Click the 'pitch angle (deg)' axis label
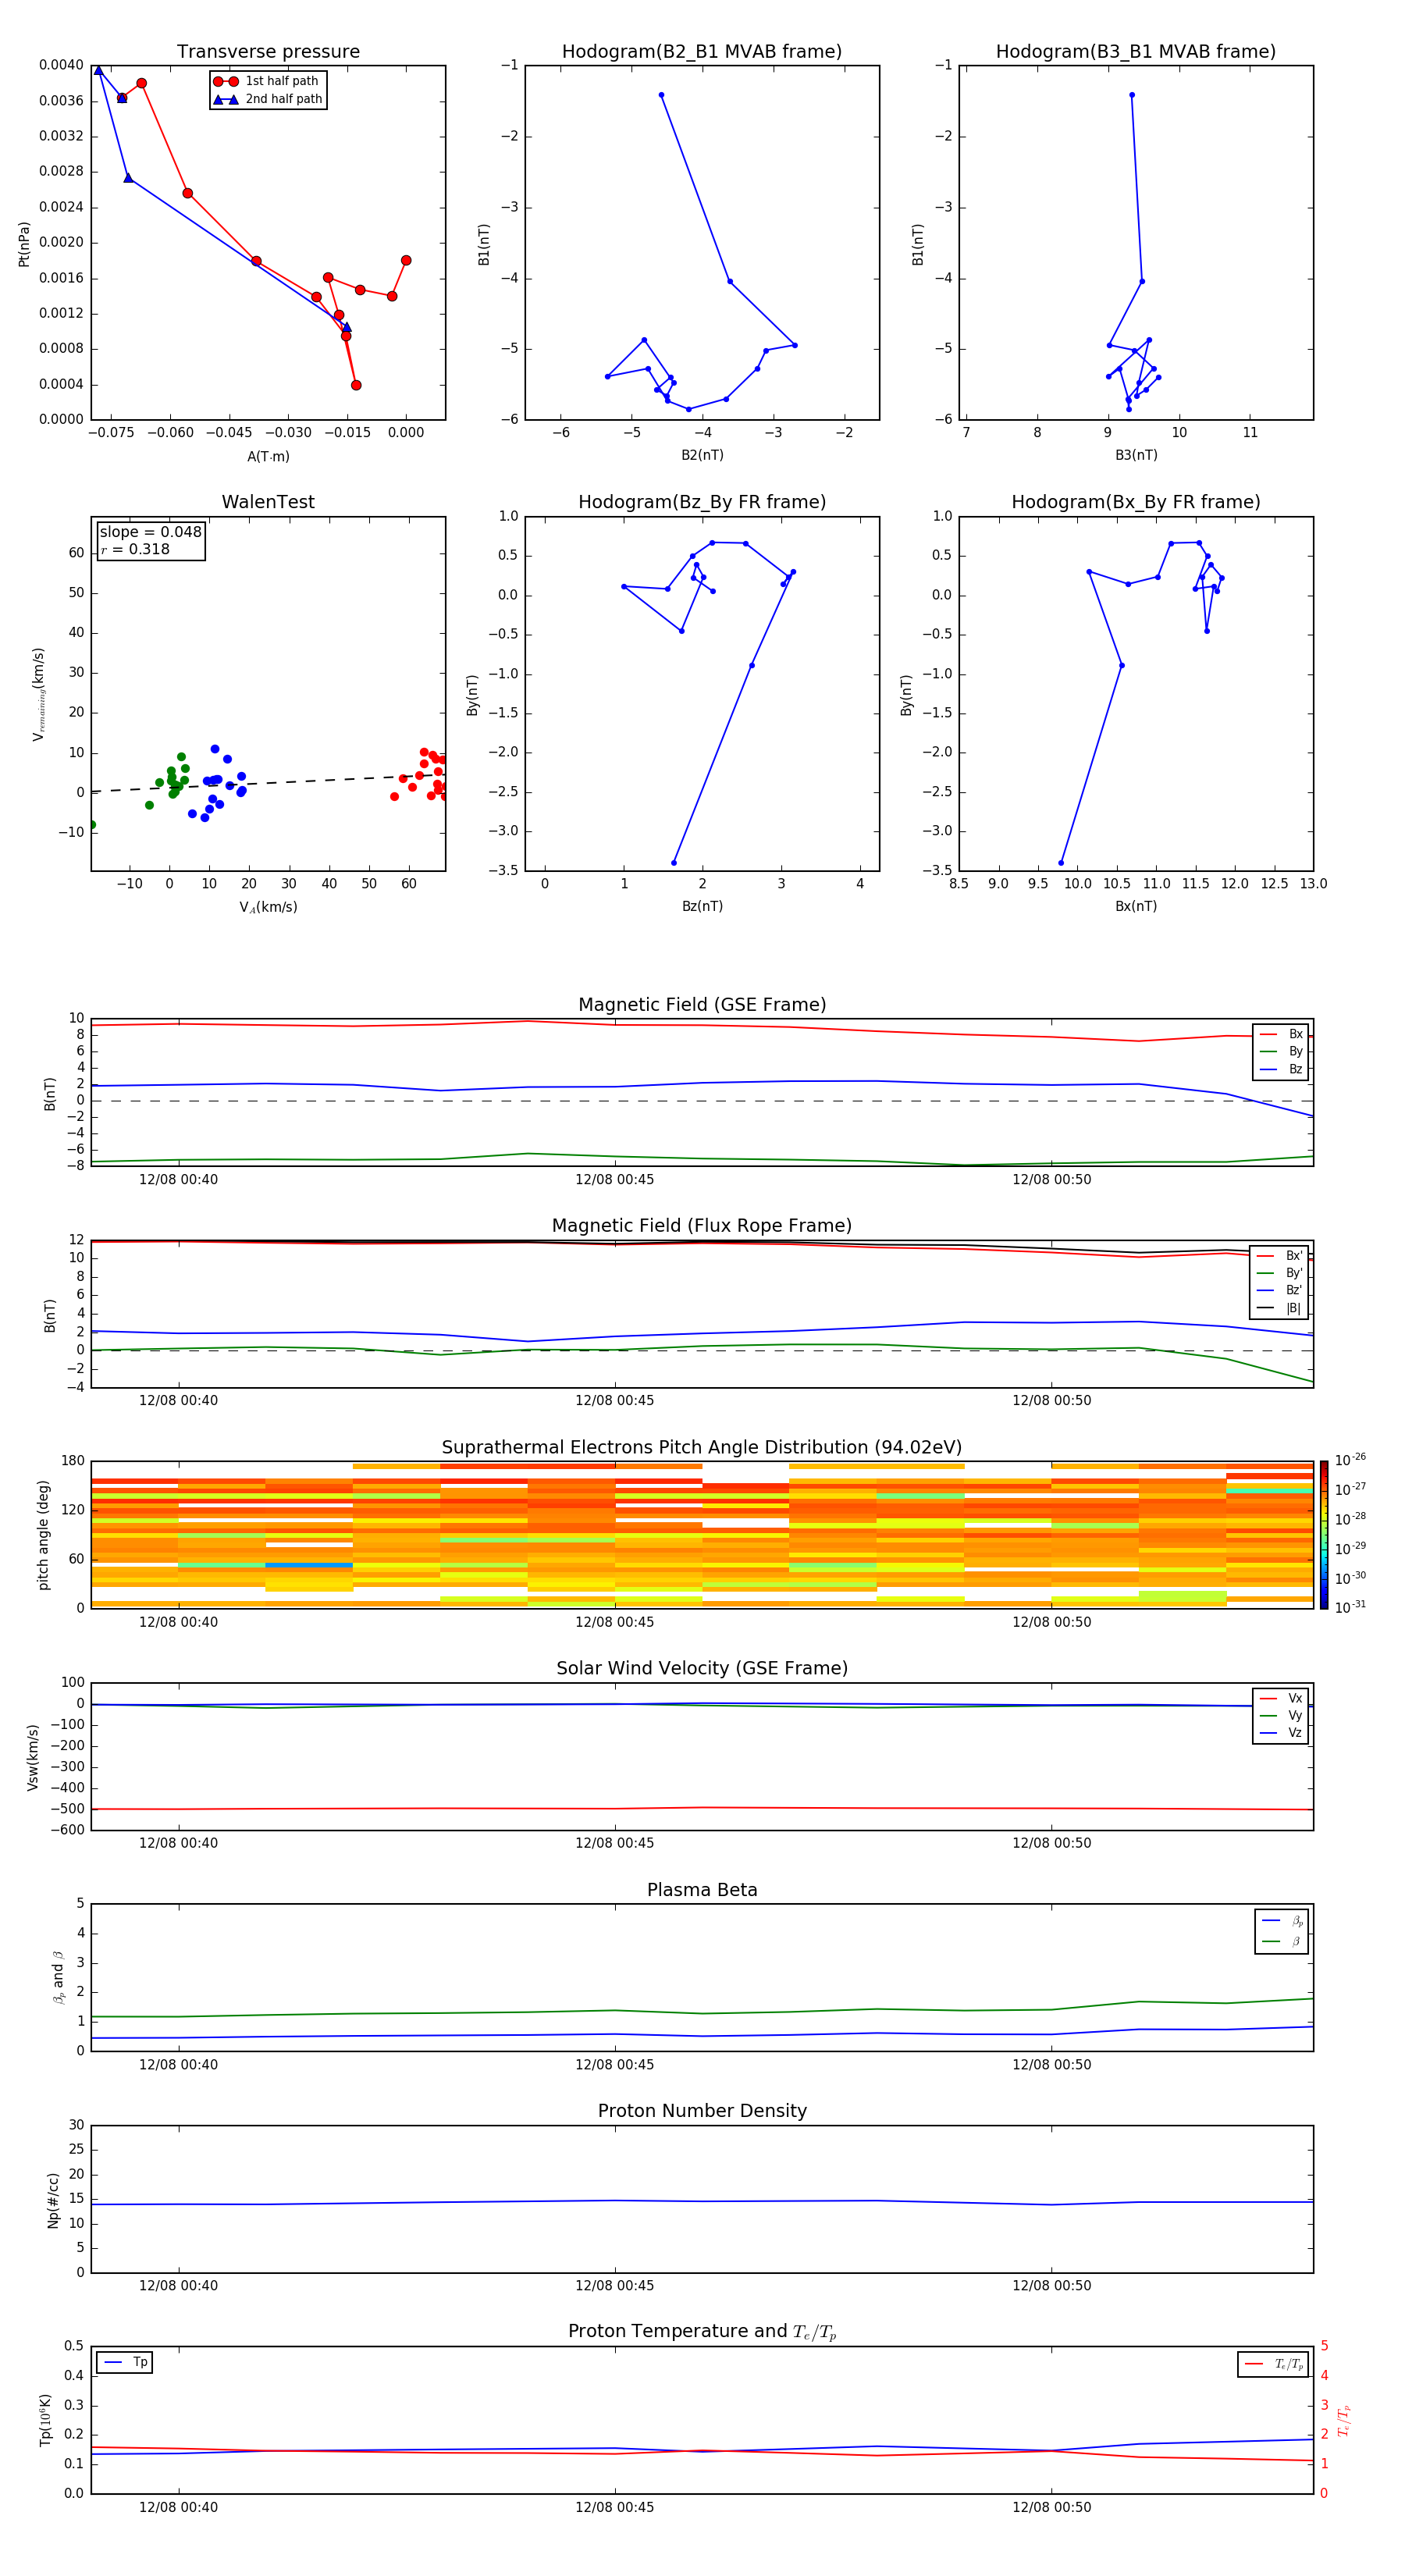The image size is (1405, 2576). tap(43, 1535)
